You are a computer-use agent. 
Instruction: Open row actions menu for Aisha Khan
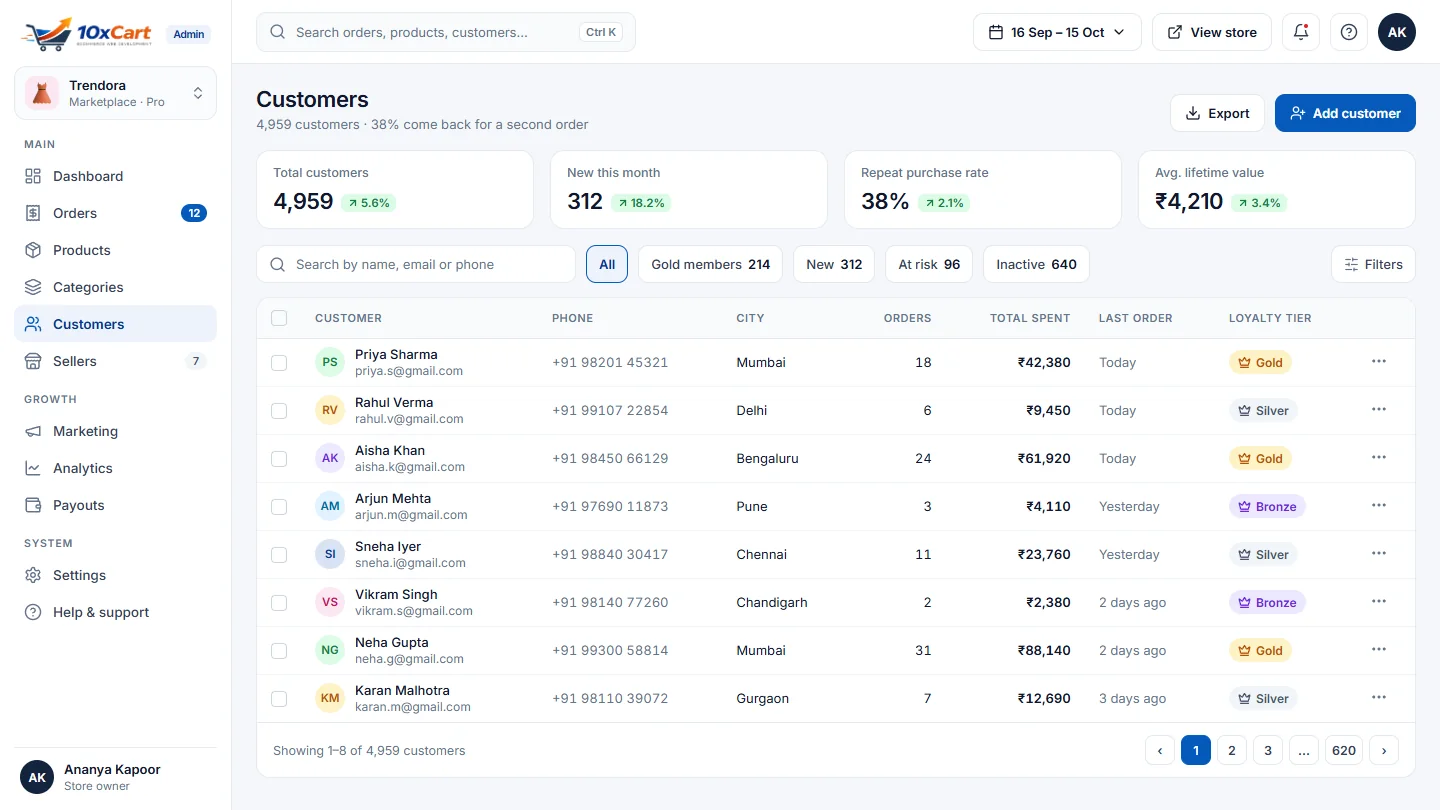click(1379, 458)
